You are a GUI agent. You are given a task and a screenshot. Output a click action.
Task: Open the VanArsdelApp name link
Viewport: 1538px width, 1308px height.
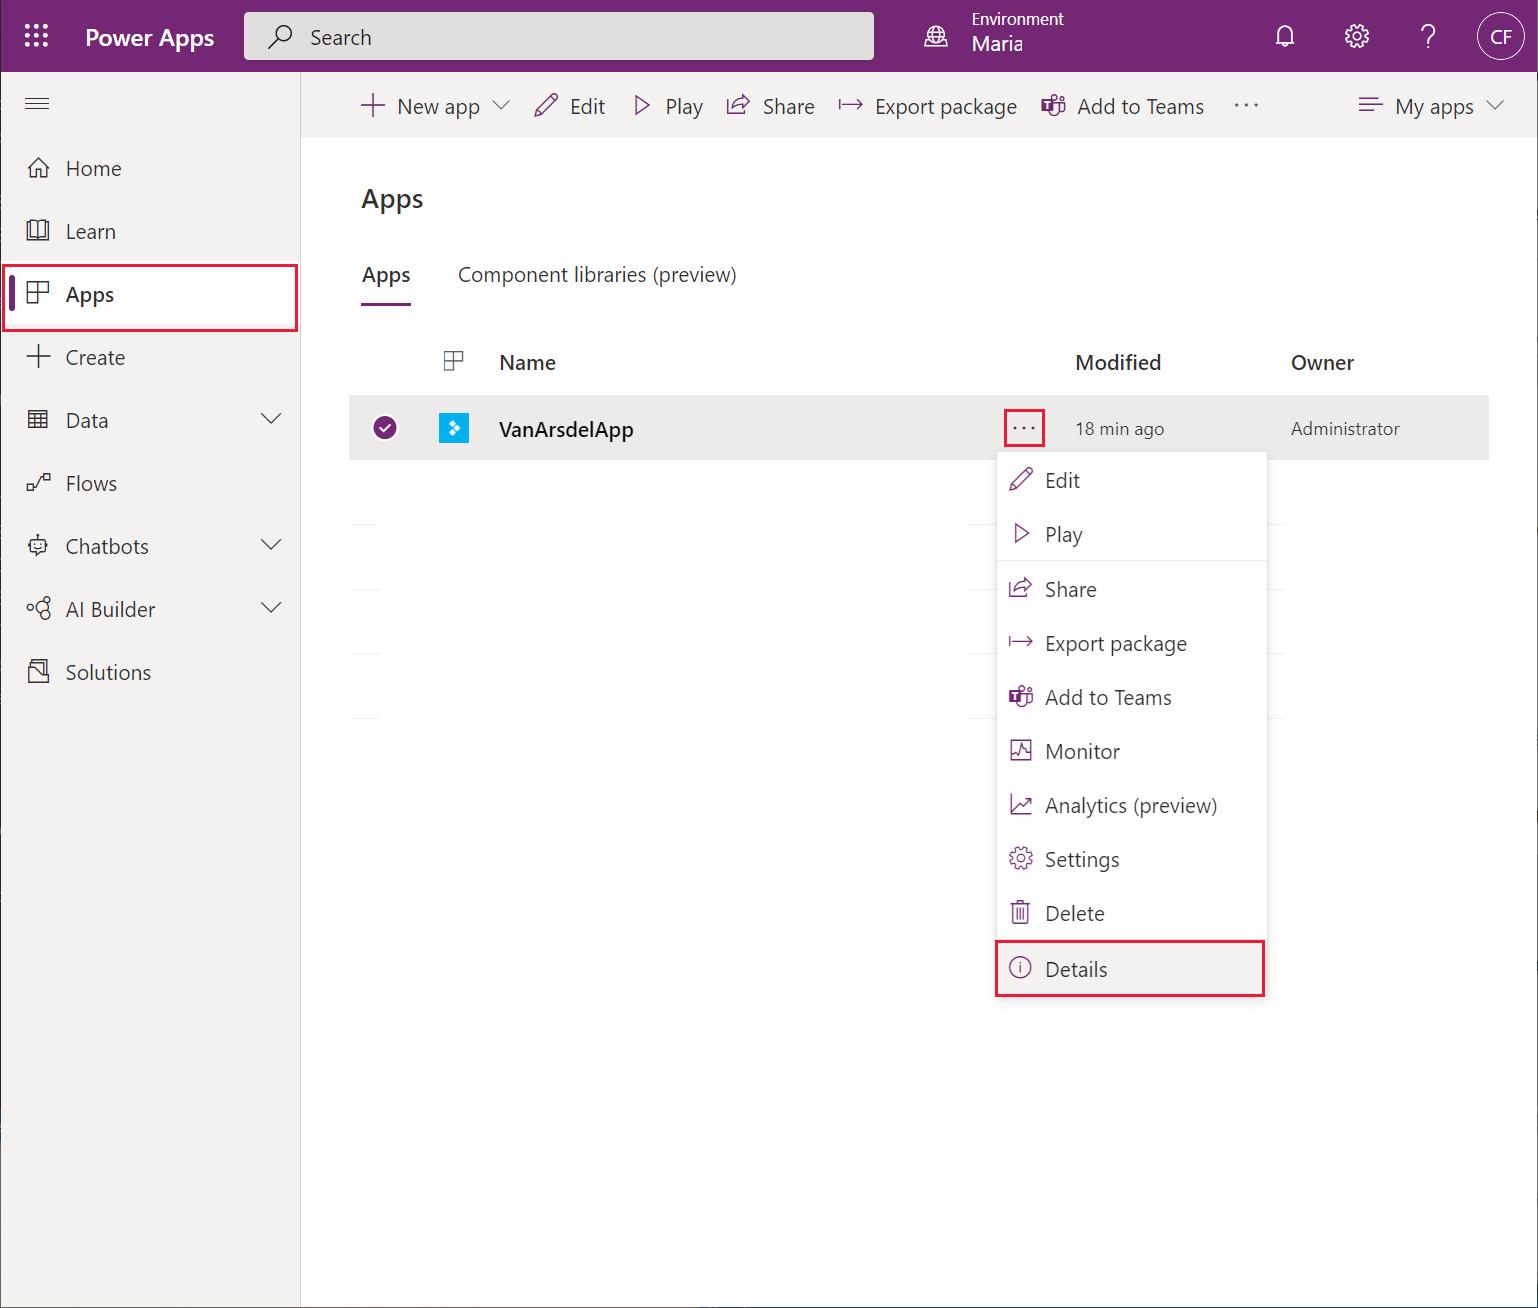[x=566, y=429]
